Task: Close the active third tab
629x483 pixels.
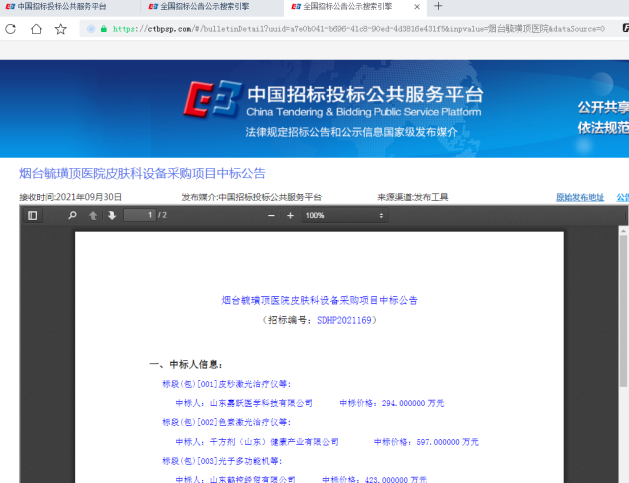Action: (417, 6)
